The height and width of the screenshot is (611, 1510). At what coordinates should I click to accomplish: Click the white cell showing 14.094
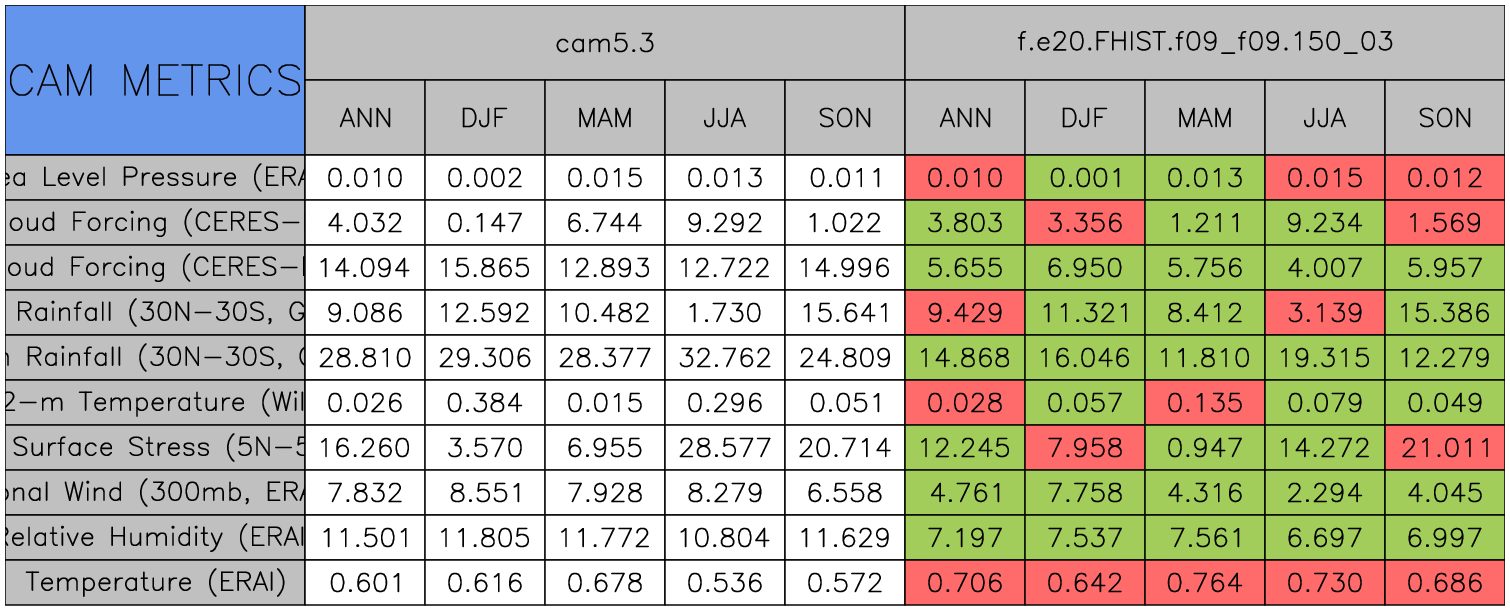[x=365, y=267]
